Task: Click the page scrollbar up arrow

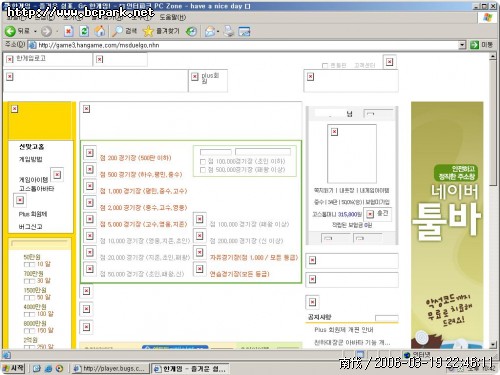Action: tap(493, 57)
